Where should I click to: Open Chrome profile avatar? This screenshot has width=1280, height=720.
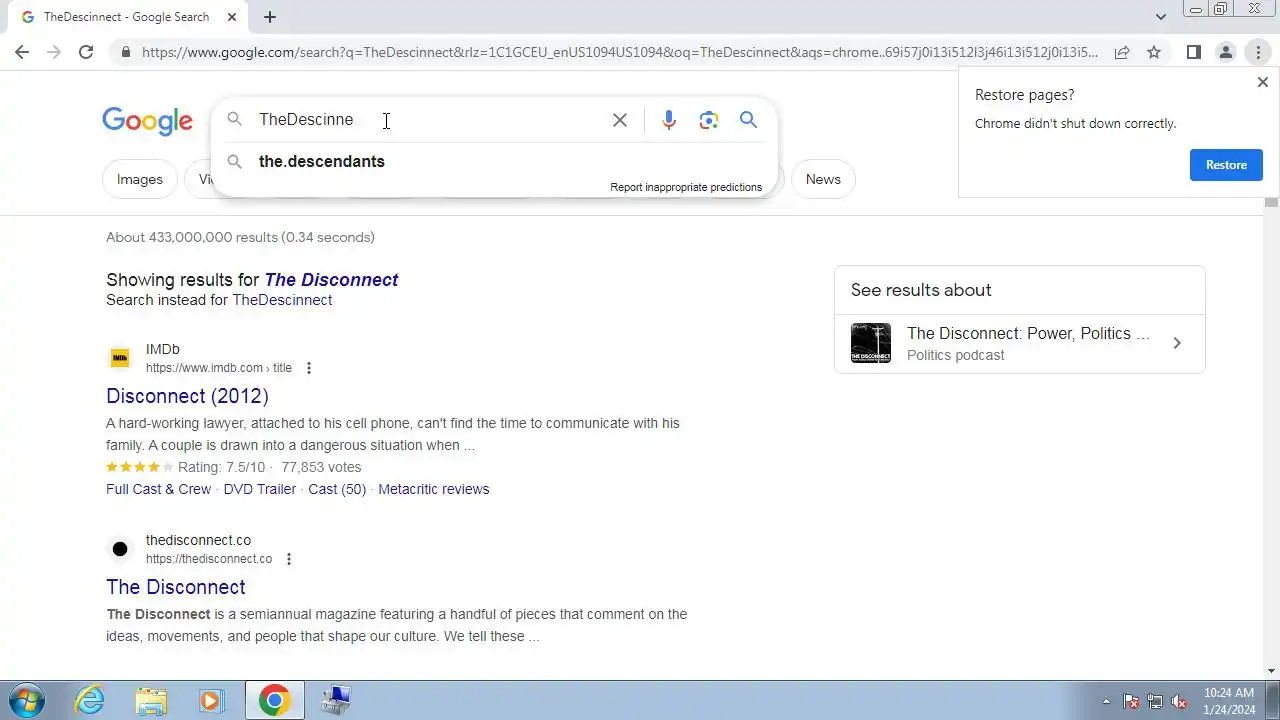[x=1225, y=52]
